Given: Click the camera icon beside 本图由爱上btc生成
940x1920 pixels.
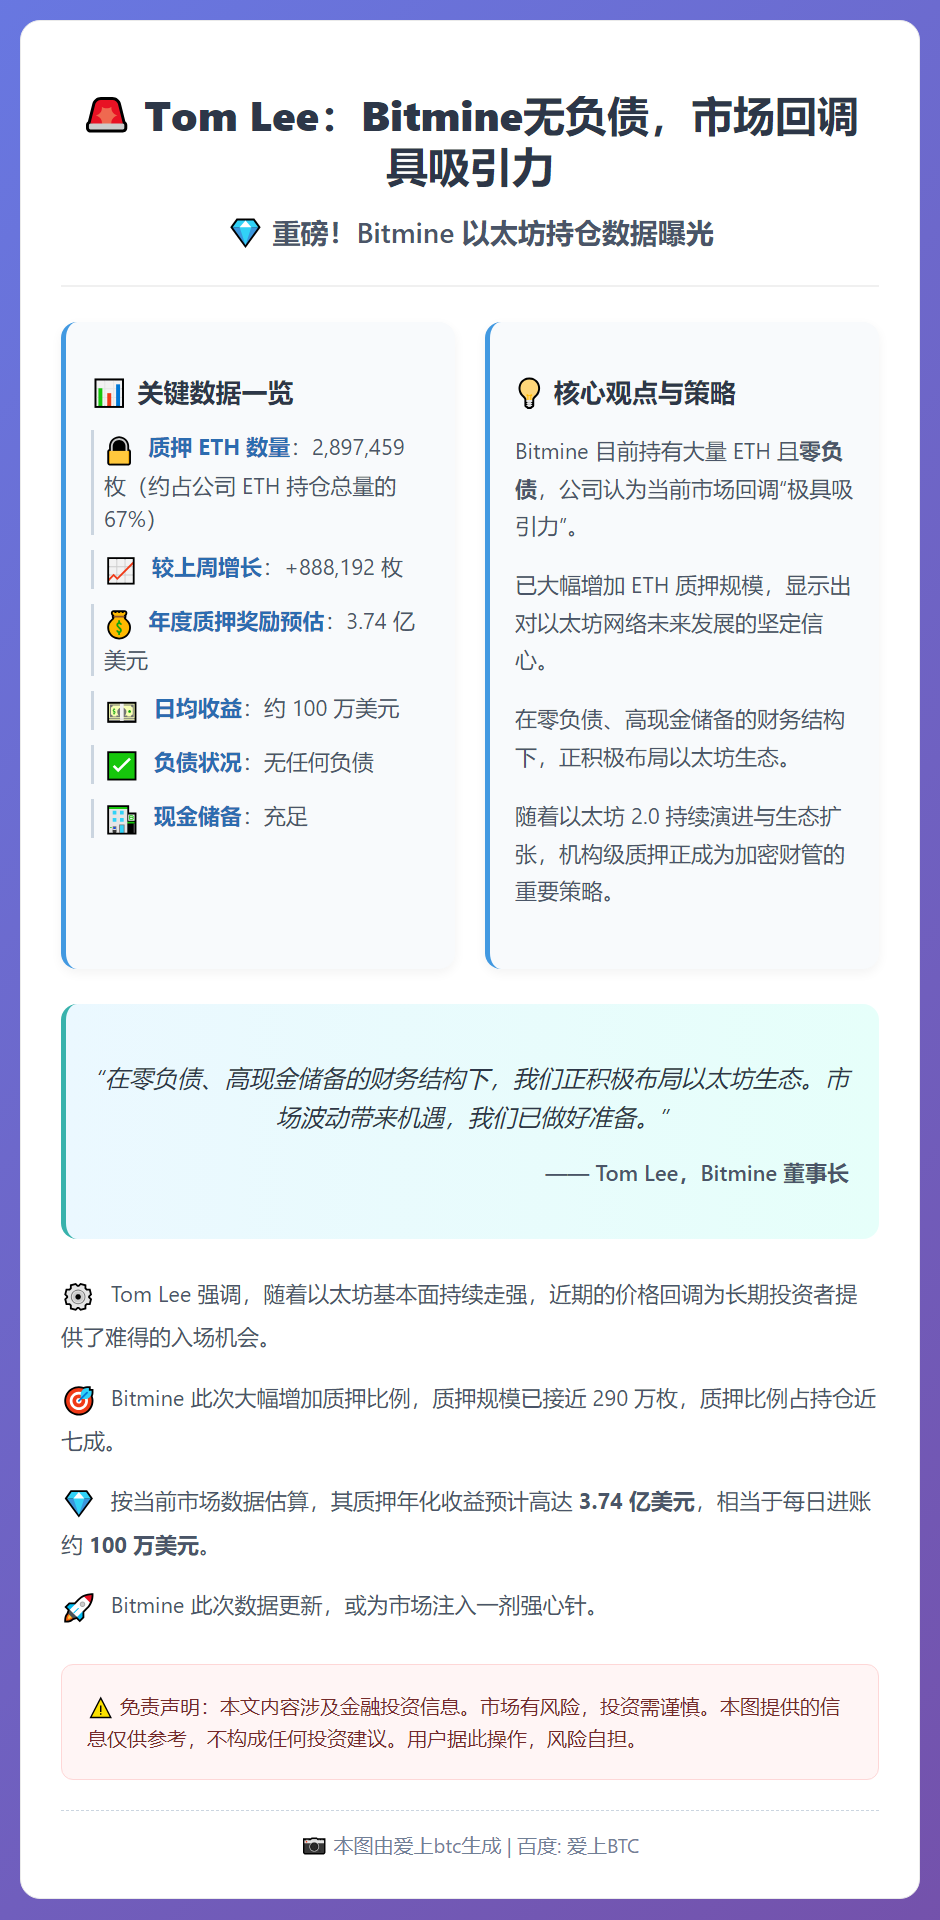Looking at the screenshot, I should pos(314,1846).
